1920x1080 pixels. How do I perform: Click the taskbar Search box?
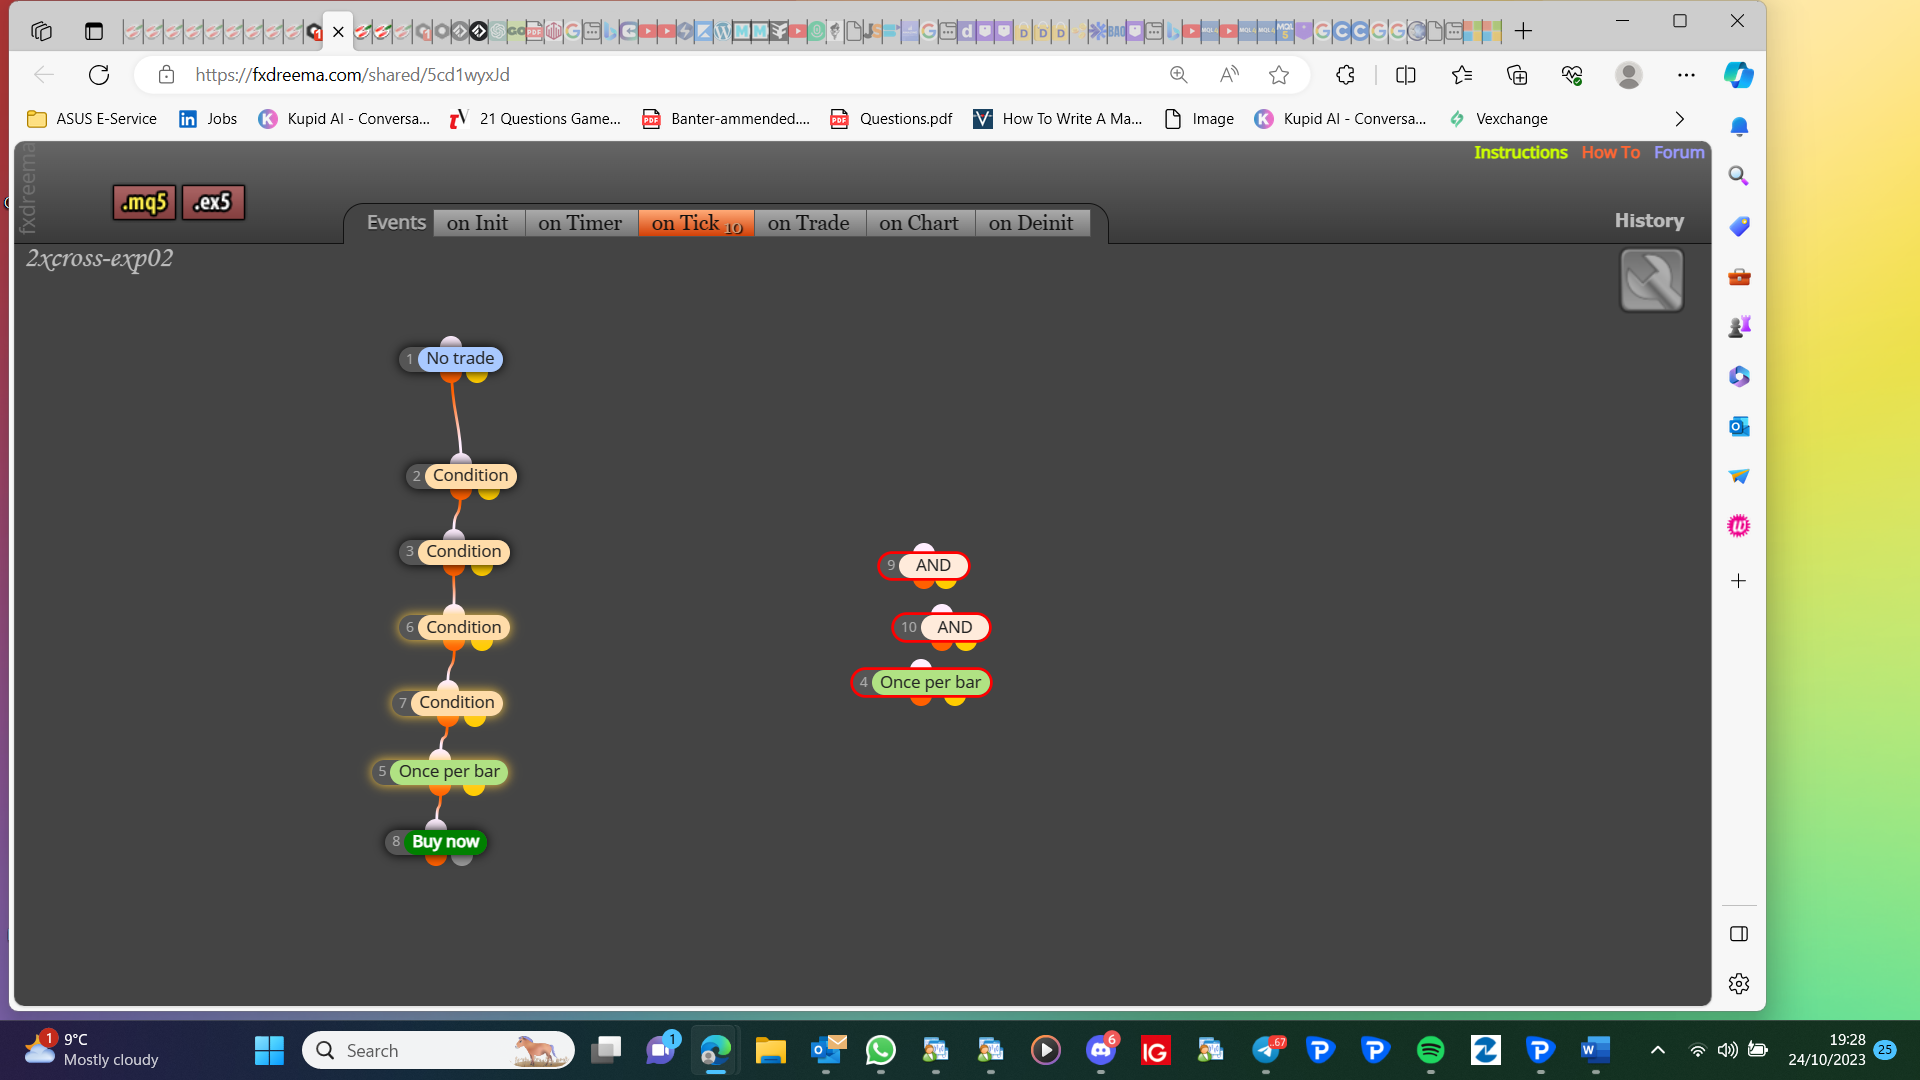438,1050
